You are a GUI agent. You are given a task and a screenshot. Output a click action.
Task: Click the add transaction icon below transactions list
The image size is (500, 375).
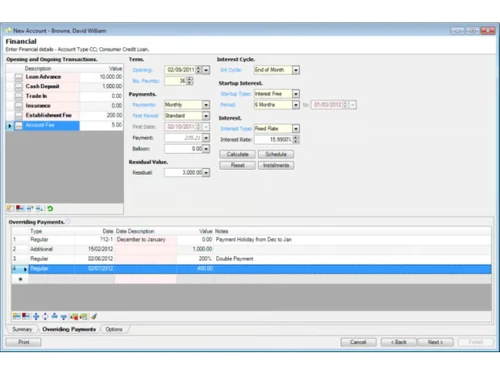point(10,209)
